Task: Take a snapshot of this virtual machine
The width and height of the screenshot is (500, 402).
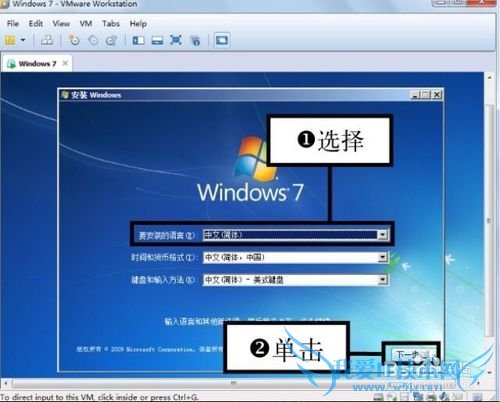Action: pyautogui.click(x=74, y=40)
